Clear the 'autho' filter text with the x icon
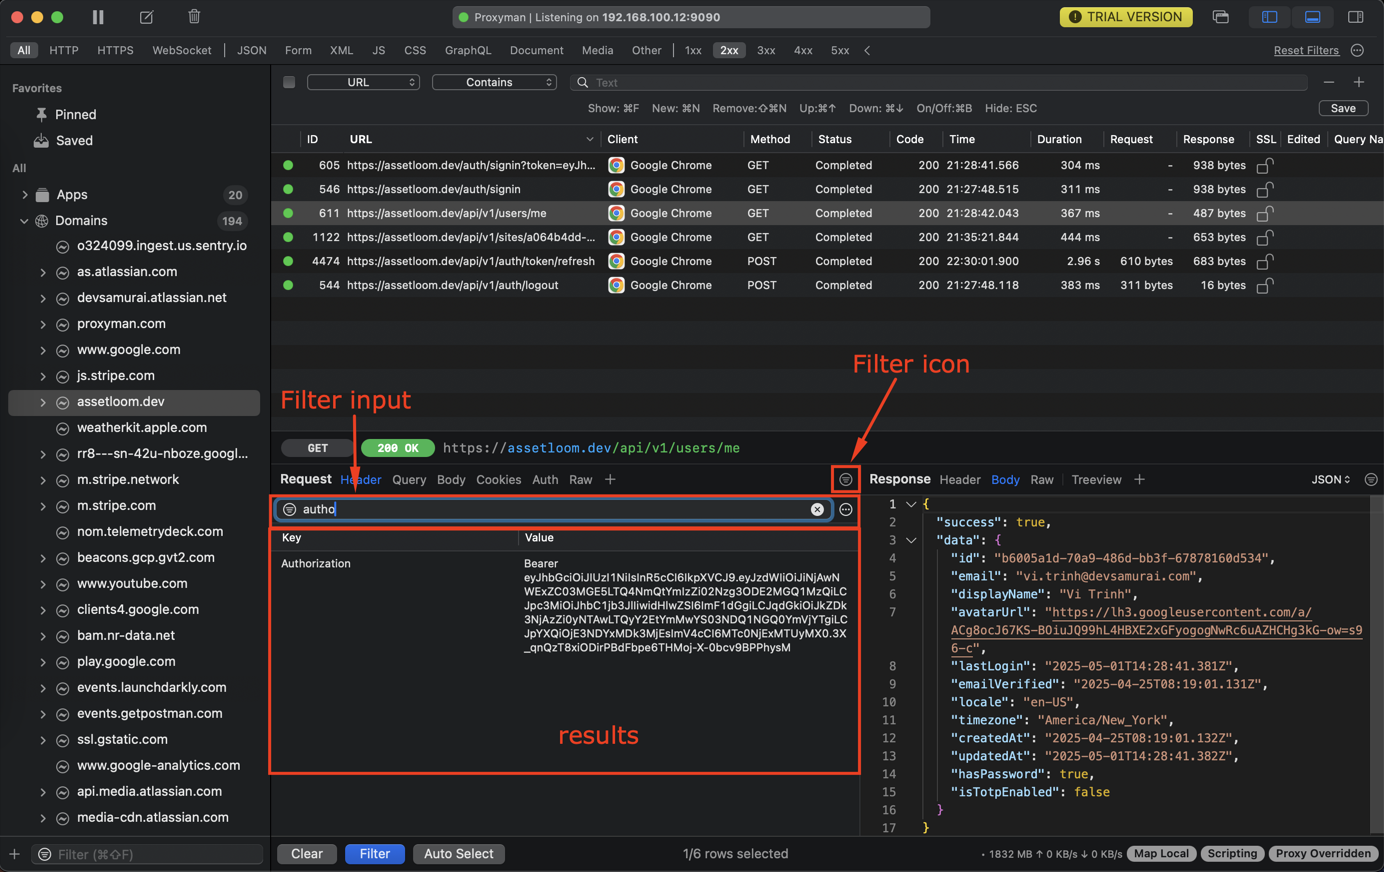The width and height of the screenshot is (1384, 872). 817,510
